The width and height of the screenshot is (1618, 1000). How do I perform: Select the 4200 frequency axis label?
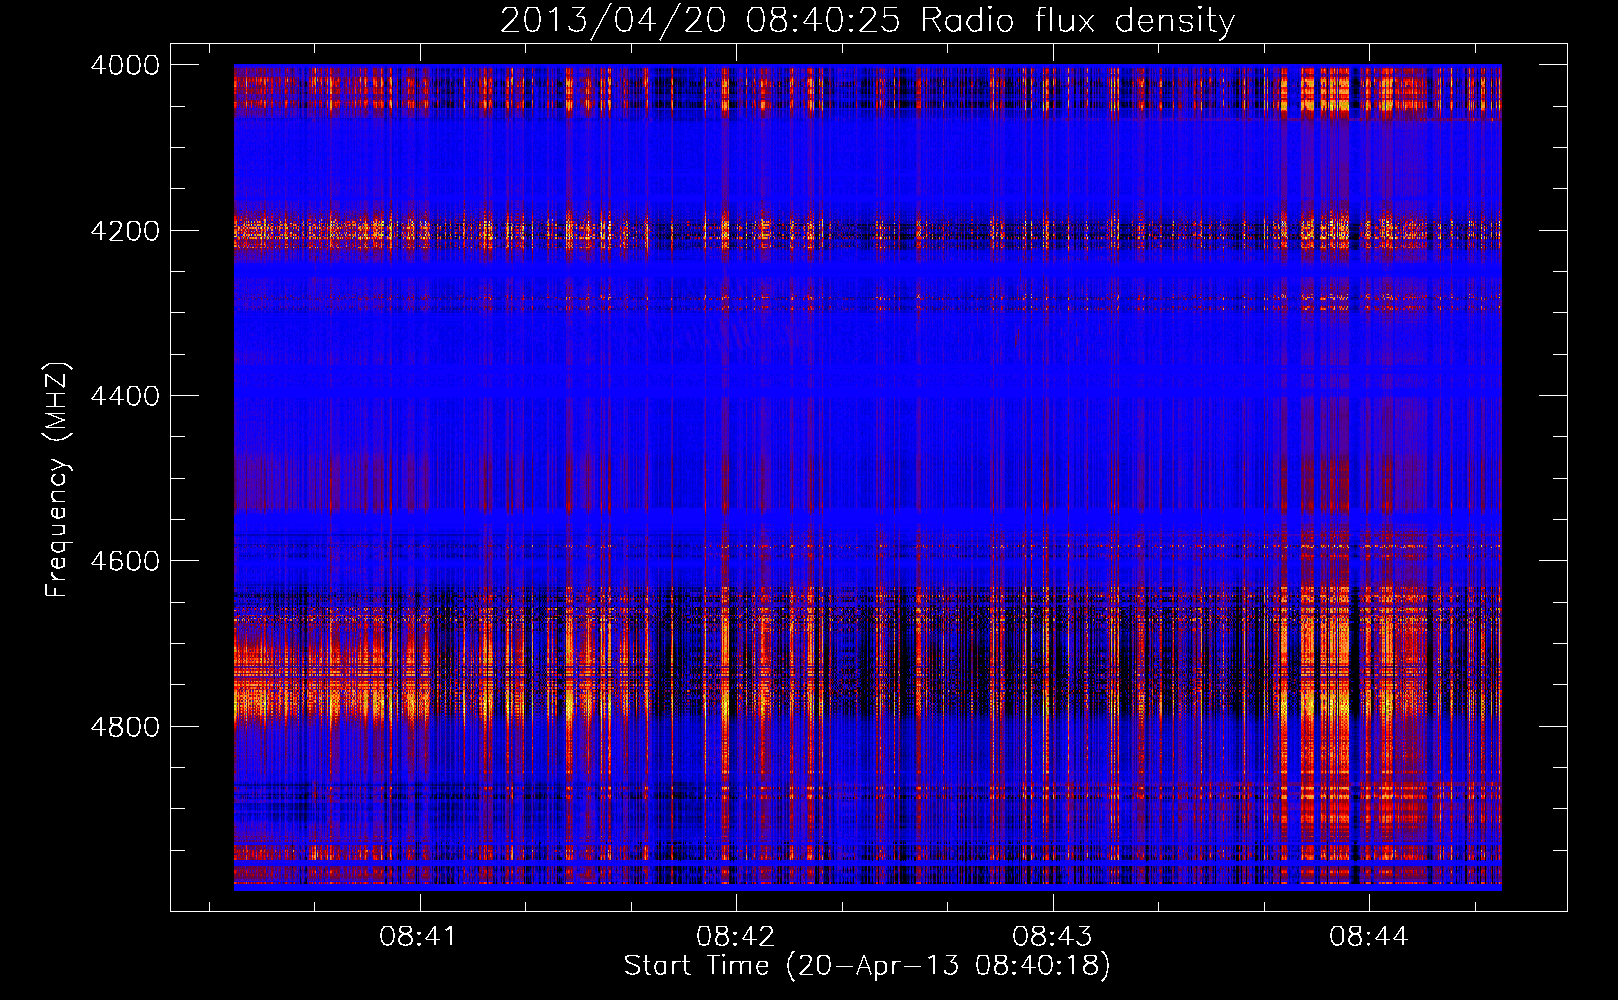tap(125, 231)
